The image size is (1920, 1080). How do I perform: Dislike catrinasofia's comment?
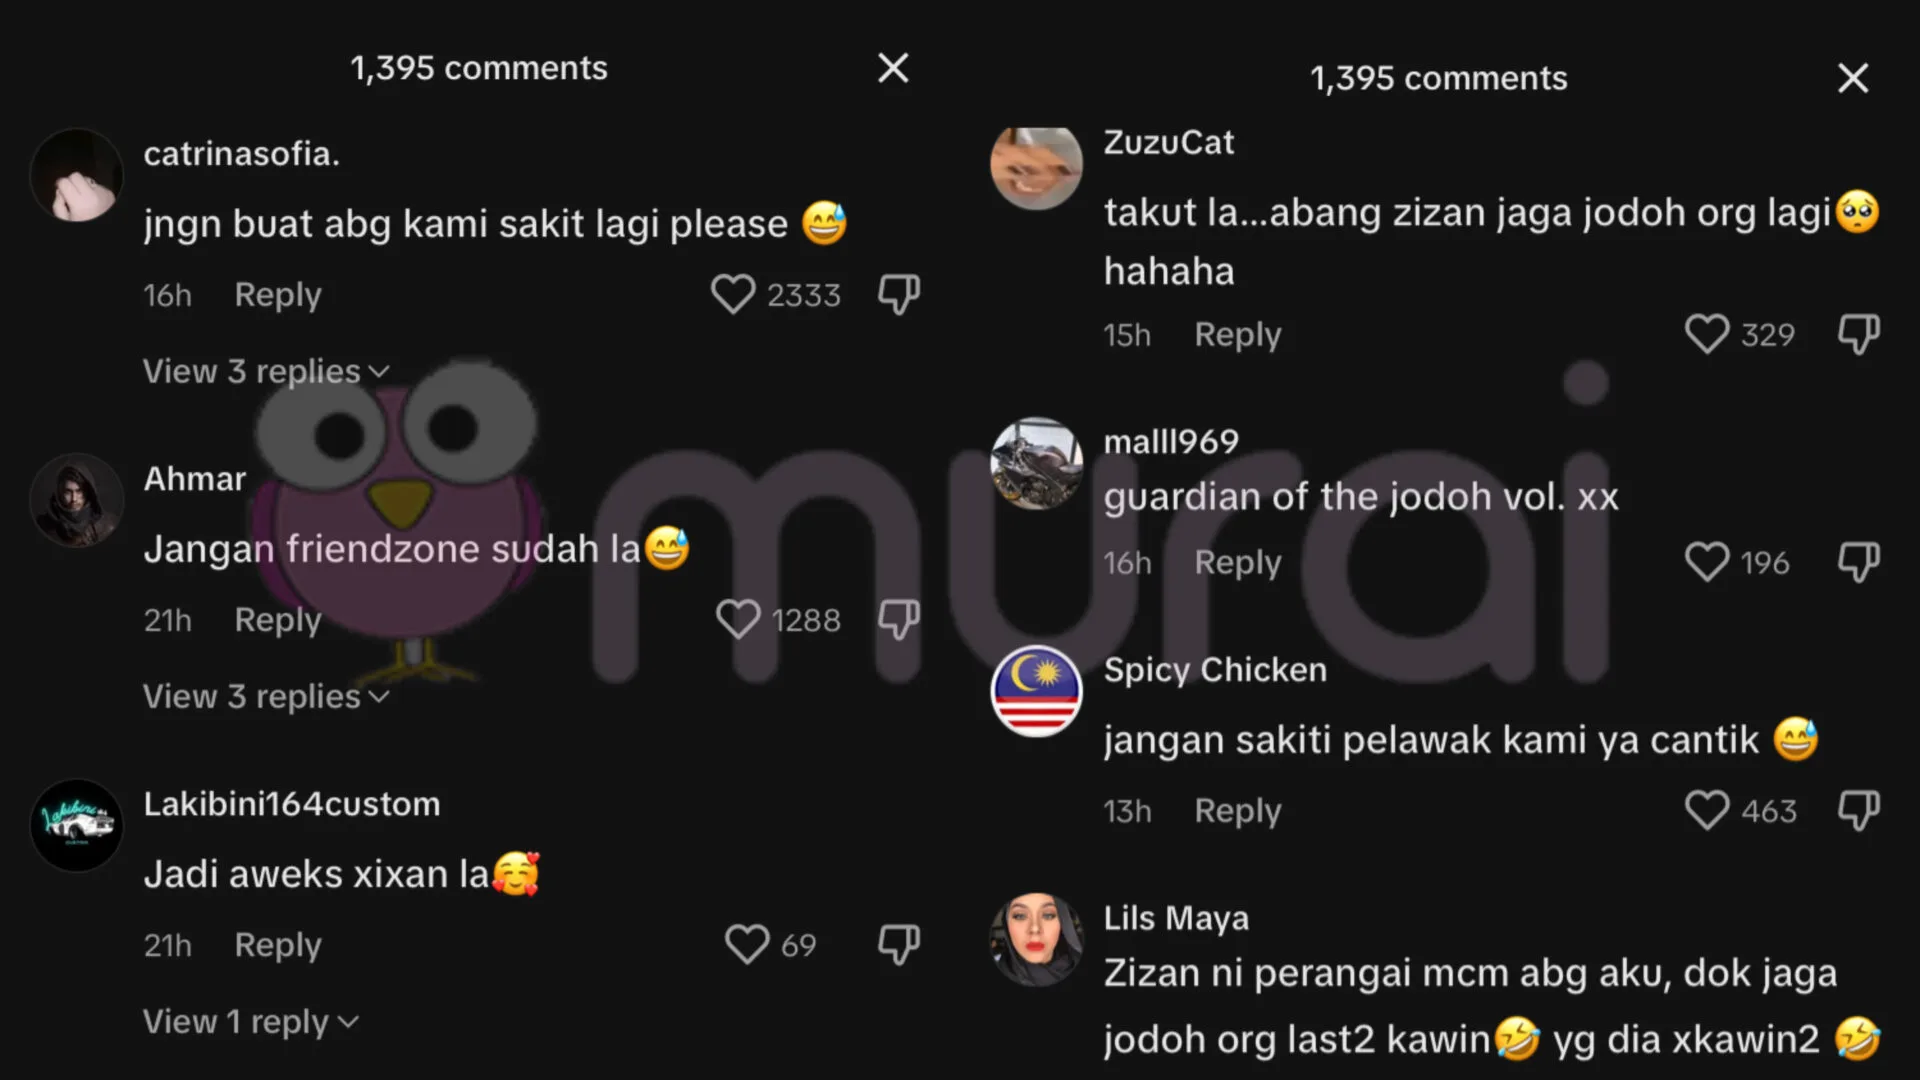click(898, 295)
